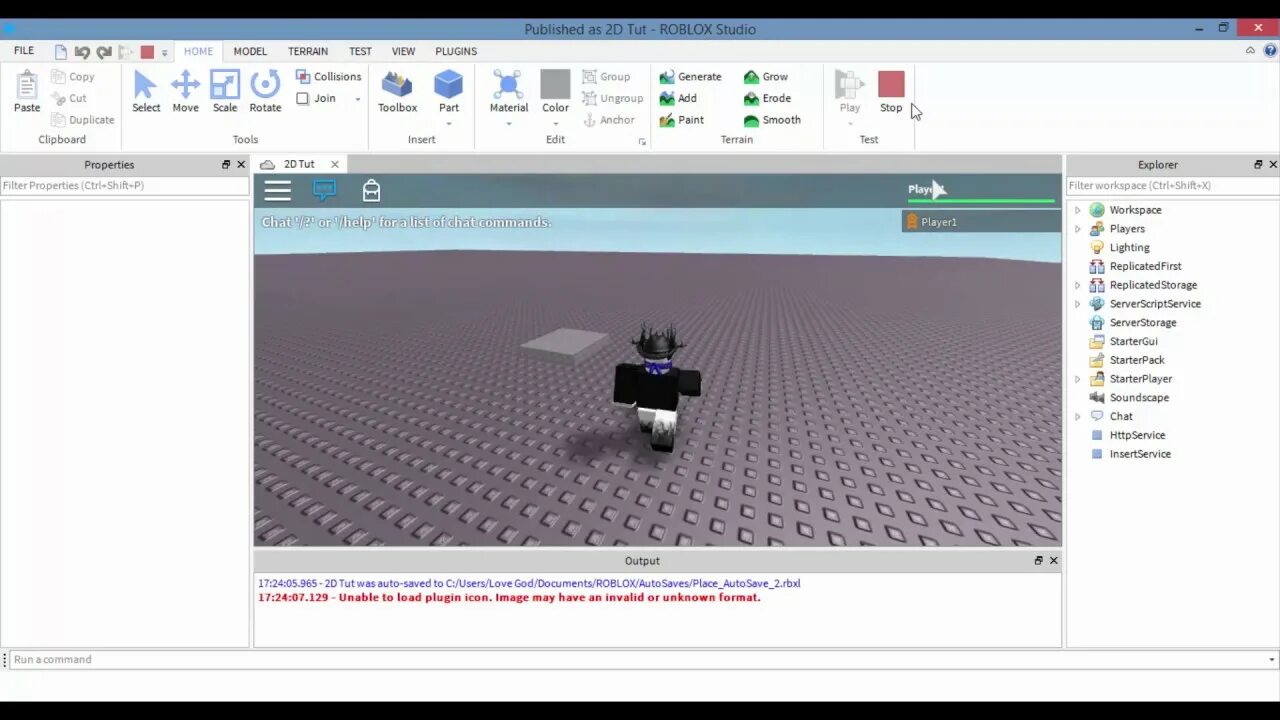Switch to the TEST ribbon tab
Viewport: 1280px width, 720px height.
[x=360, y=51]
